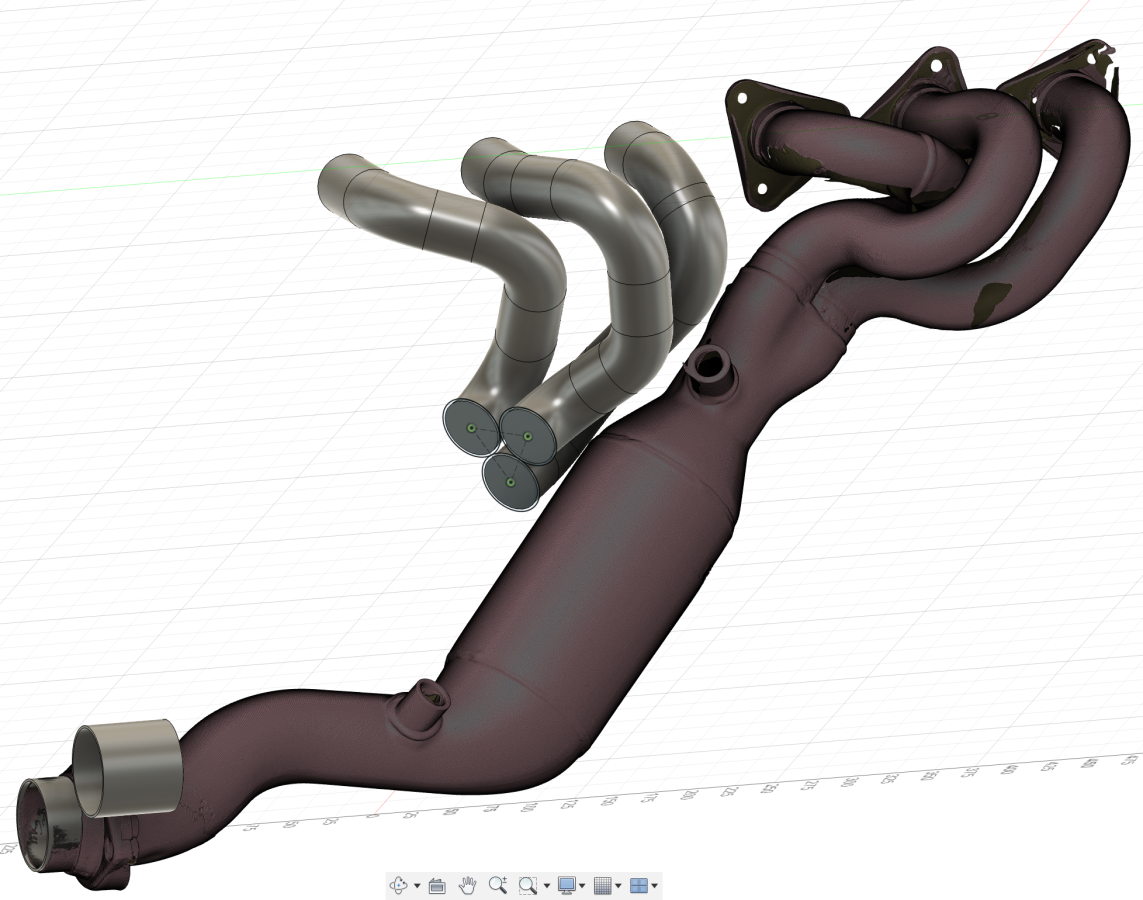Open Display Settings monitor icon
Screen dimensions: 1143x900
point(567,885)
